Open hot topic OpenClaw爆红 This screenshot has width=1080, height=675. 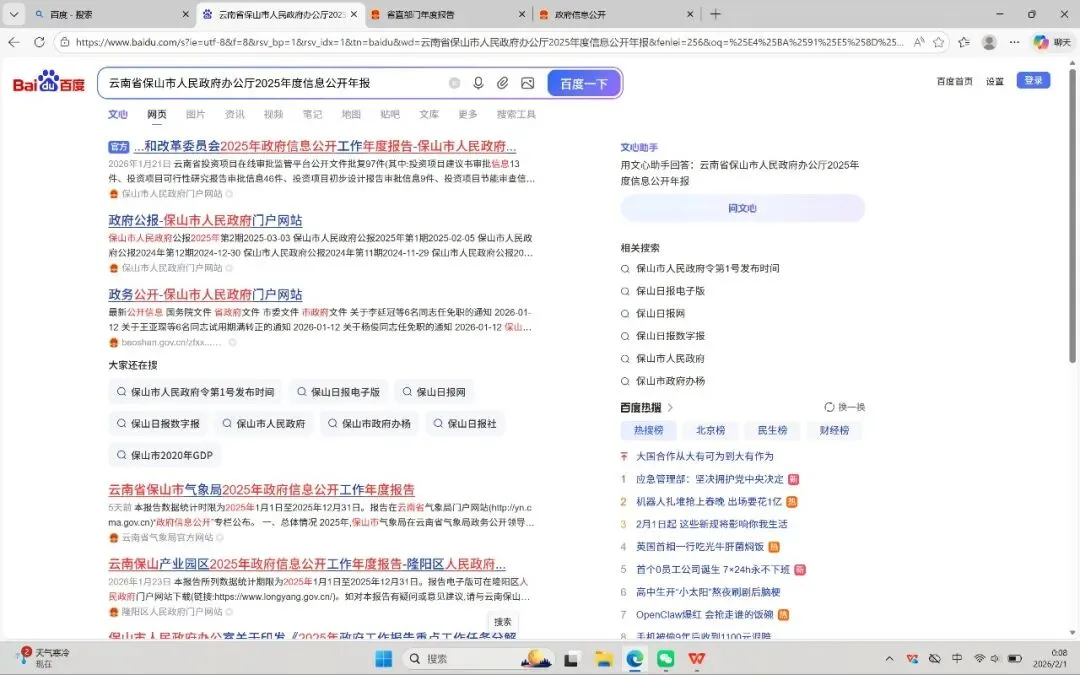coord(705,614)
